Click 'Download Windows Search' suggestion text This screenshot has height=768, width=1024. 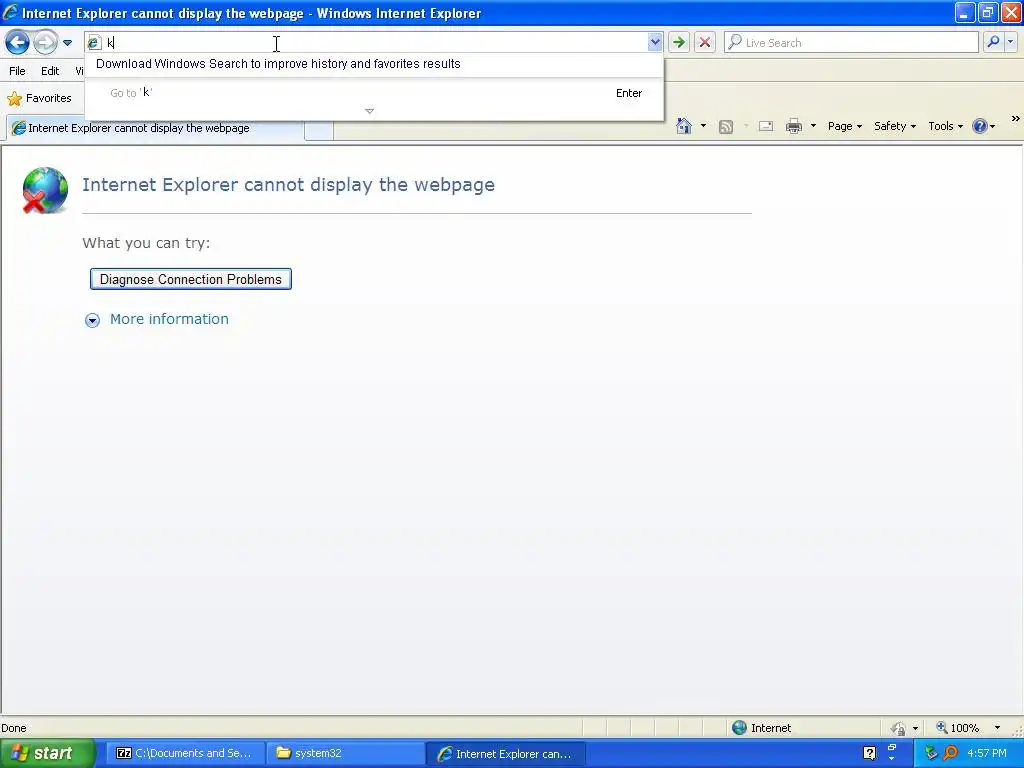[278, 64]
